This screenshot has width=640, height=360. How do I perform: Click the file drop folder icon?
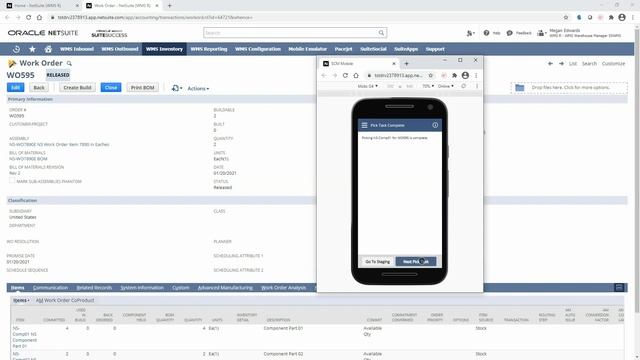(520, 88)
